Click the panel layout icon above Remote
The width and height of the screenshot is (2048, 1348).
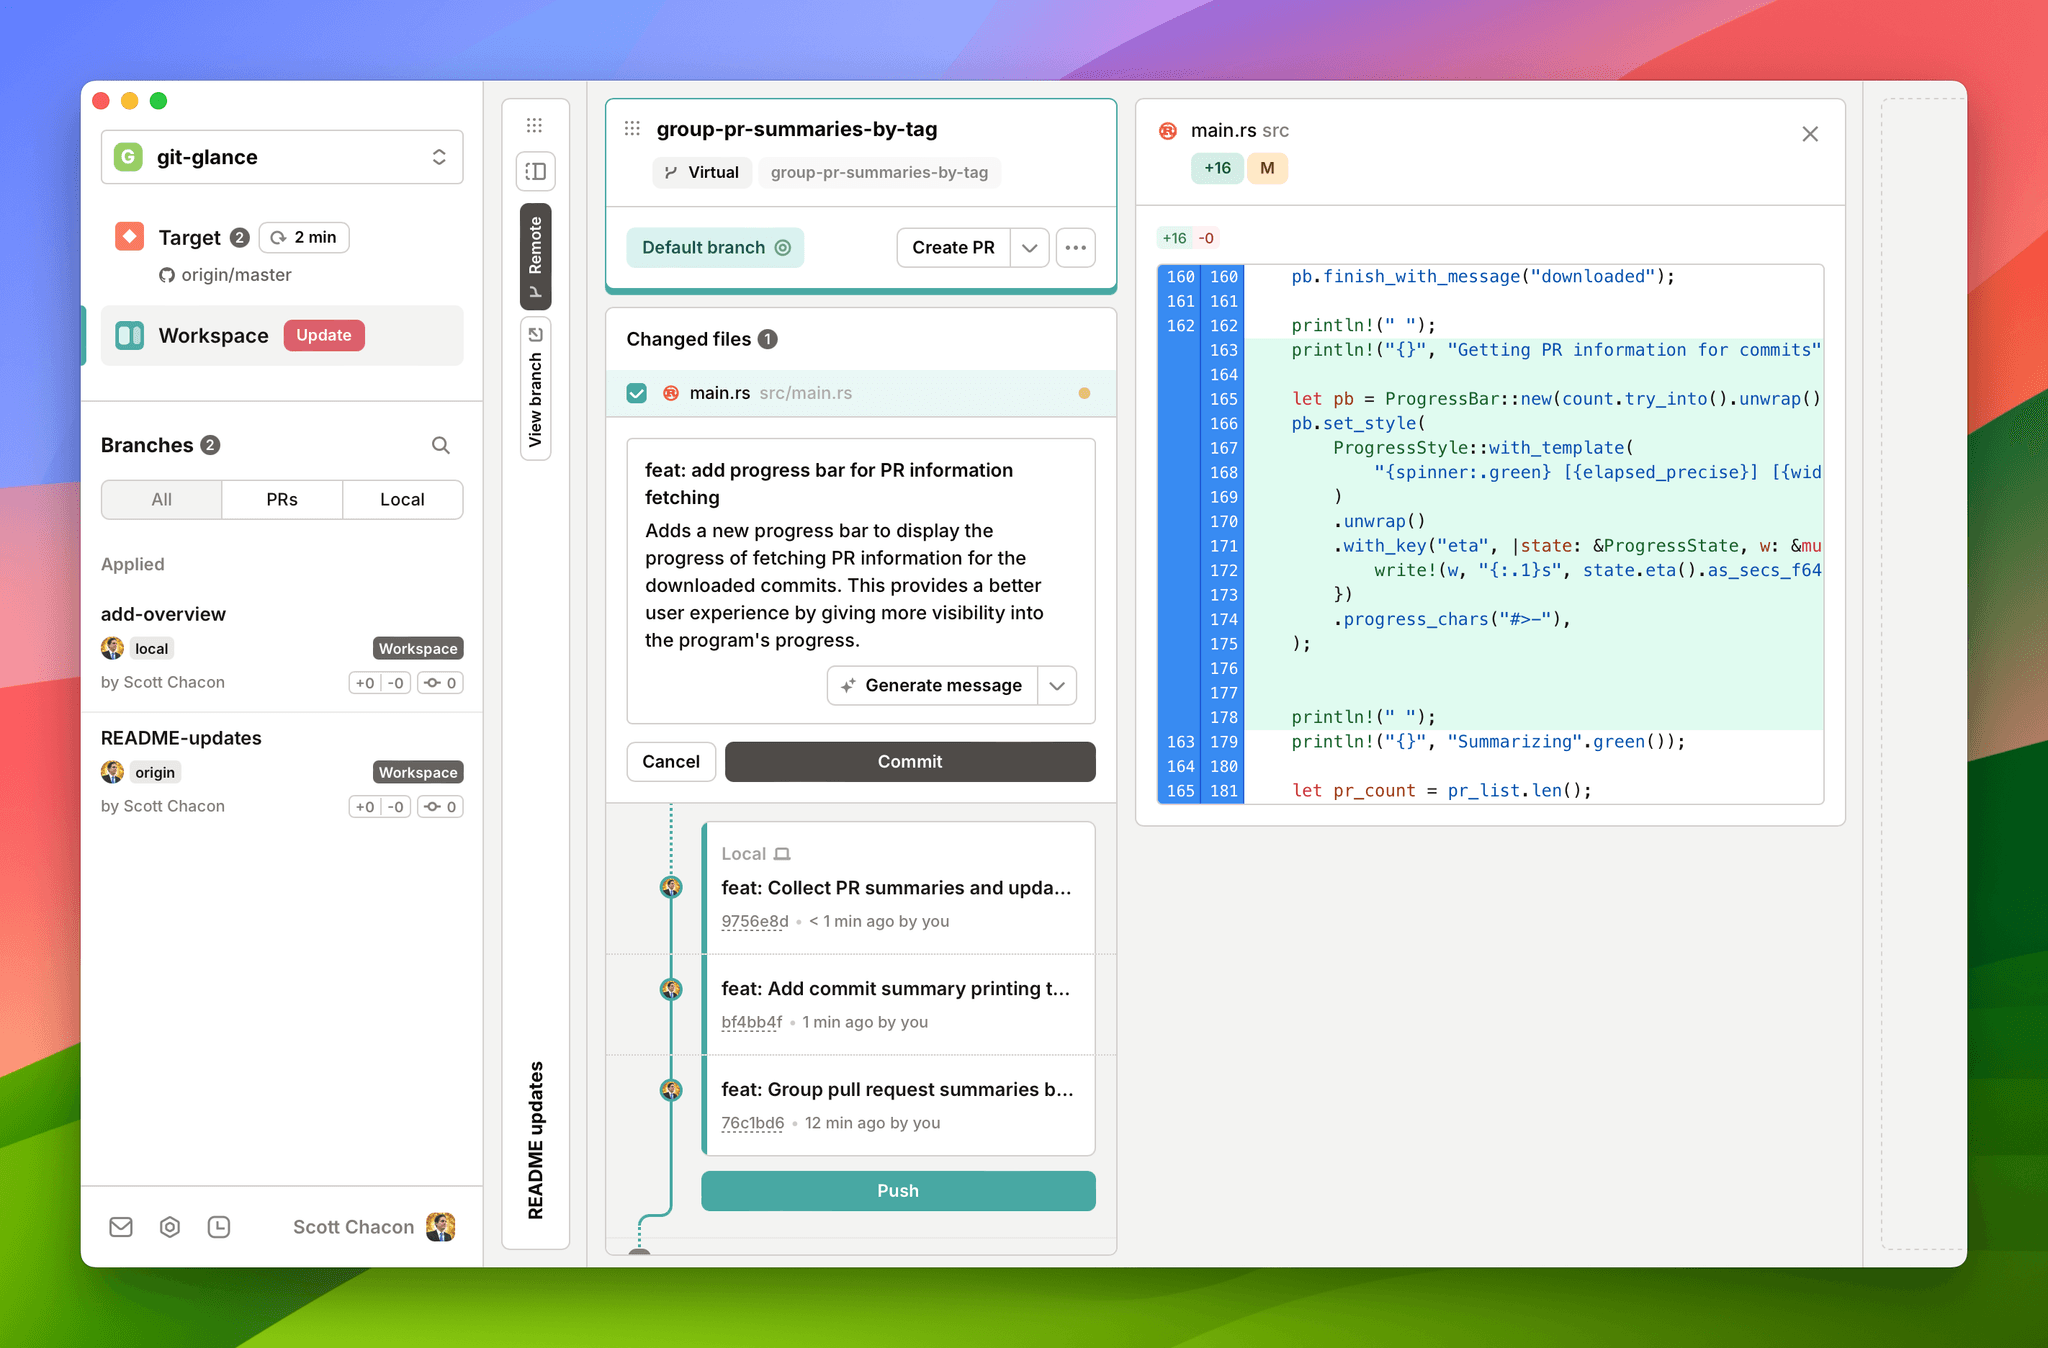tap(535, 171)
